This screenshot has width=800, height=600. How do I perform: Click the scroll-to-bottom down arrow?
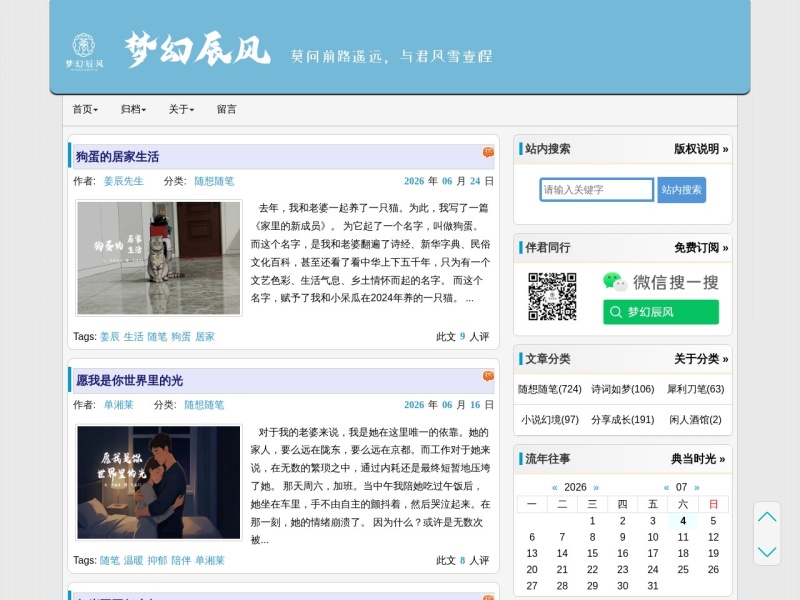coord(767,552)
